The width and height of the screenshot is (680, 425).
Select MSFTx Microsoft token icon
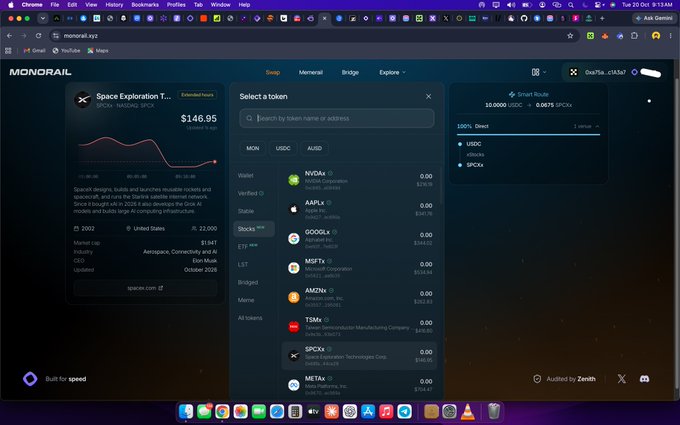pyautogui.click(x=294, y=268)
